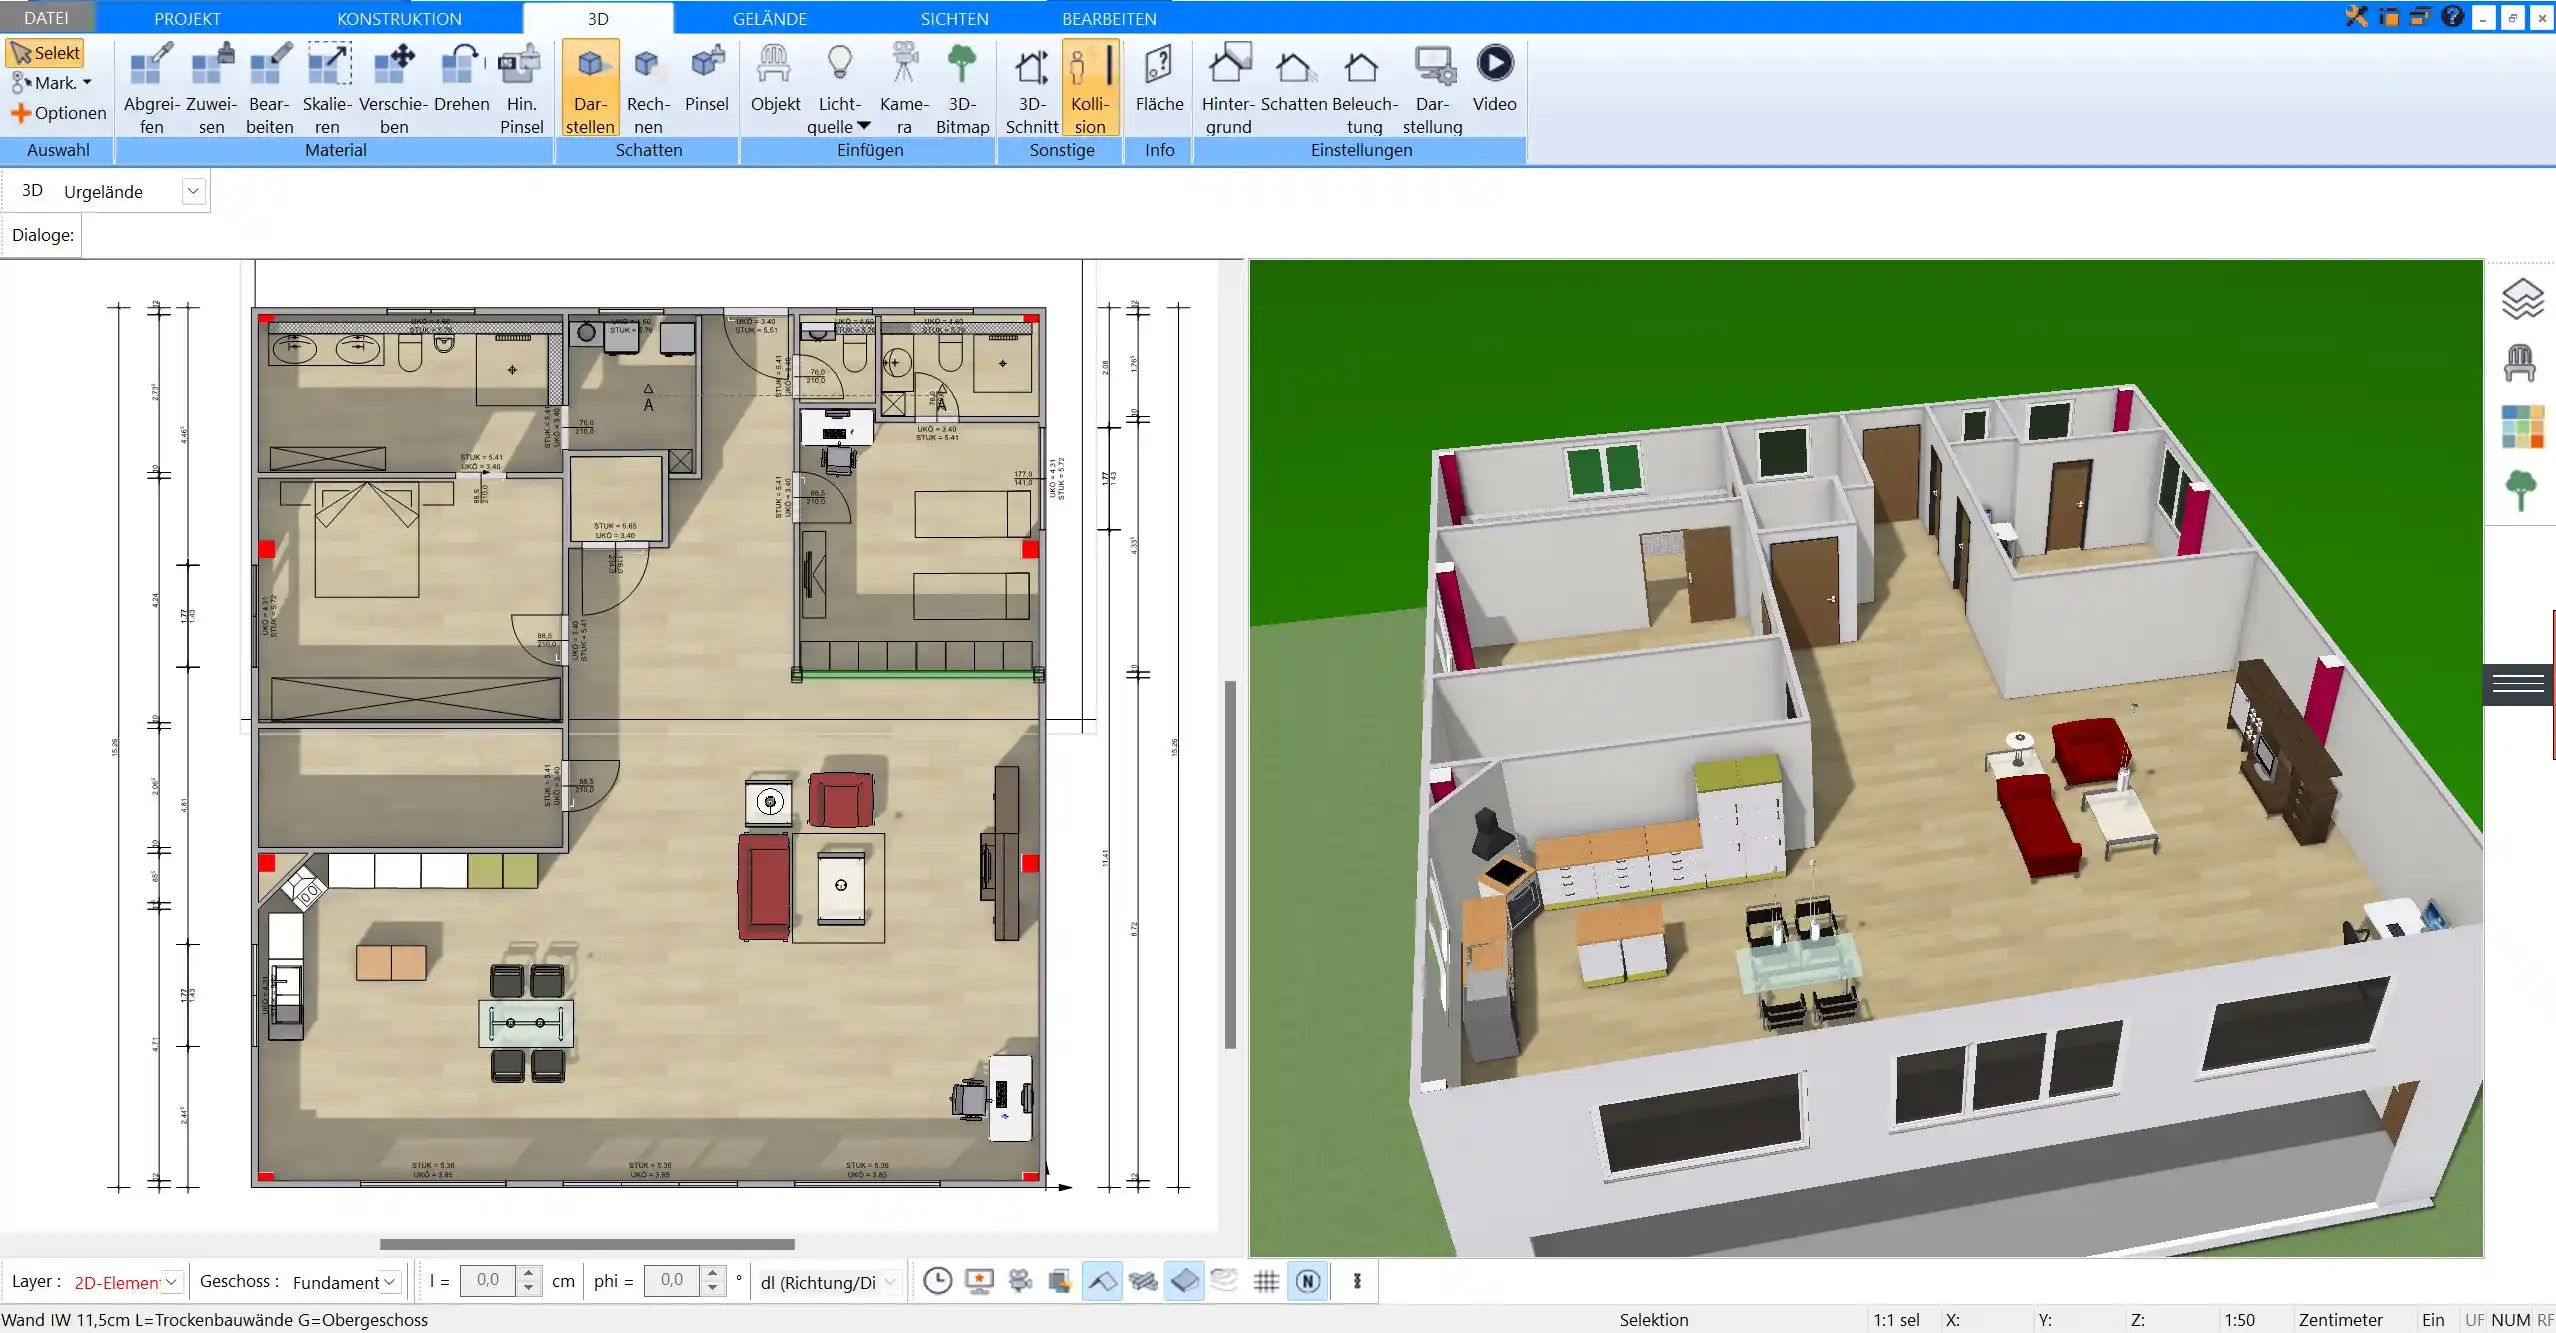
Task: Open the Lichtquelle dropdown
Action: coord(864,127)
